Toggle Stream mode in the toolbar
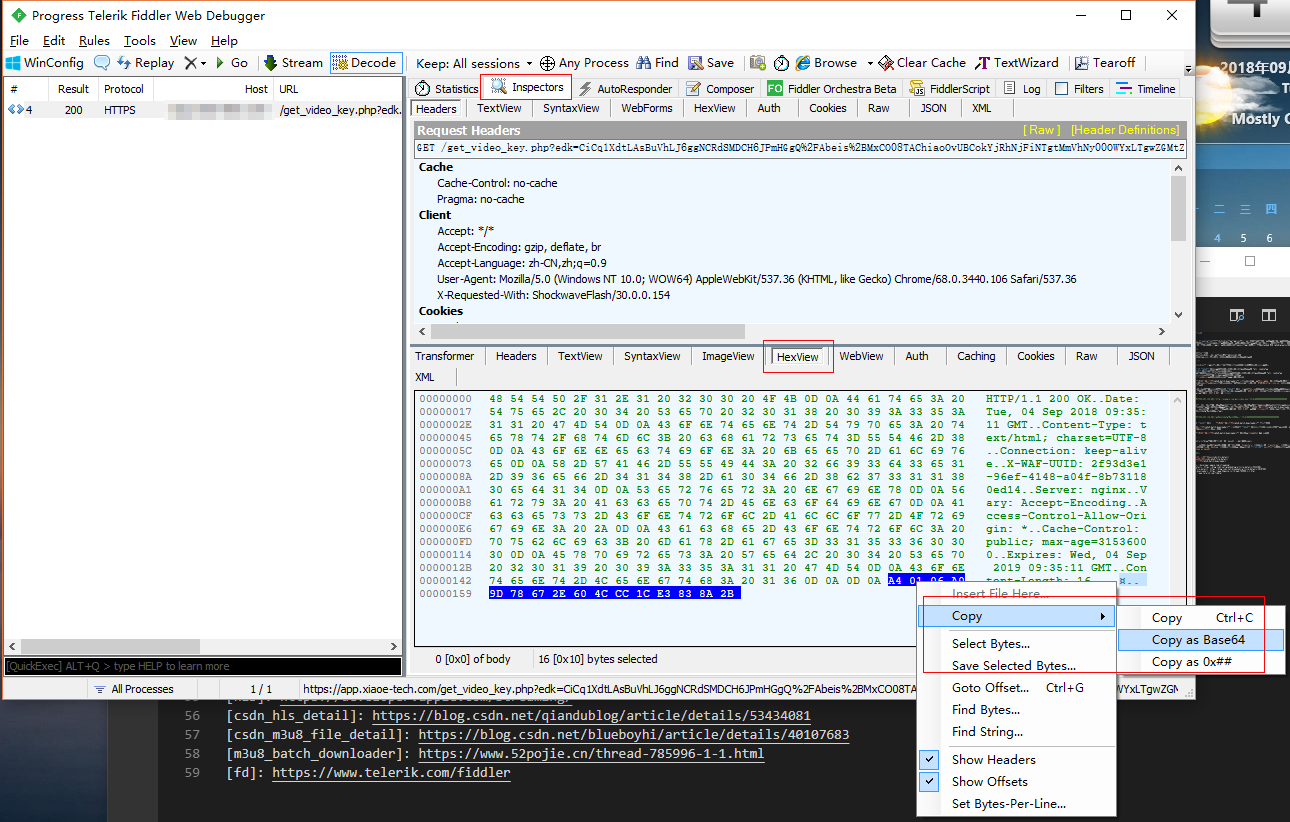Screen dimensions: 1290x822 294,62
